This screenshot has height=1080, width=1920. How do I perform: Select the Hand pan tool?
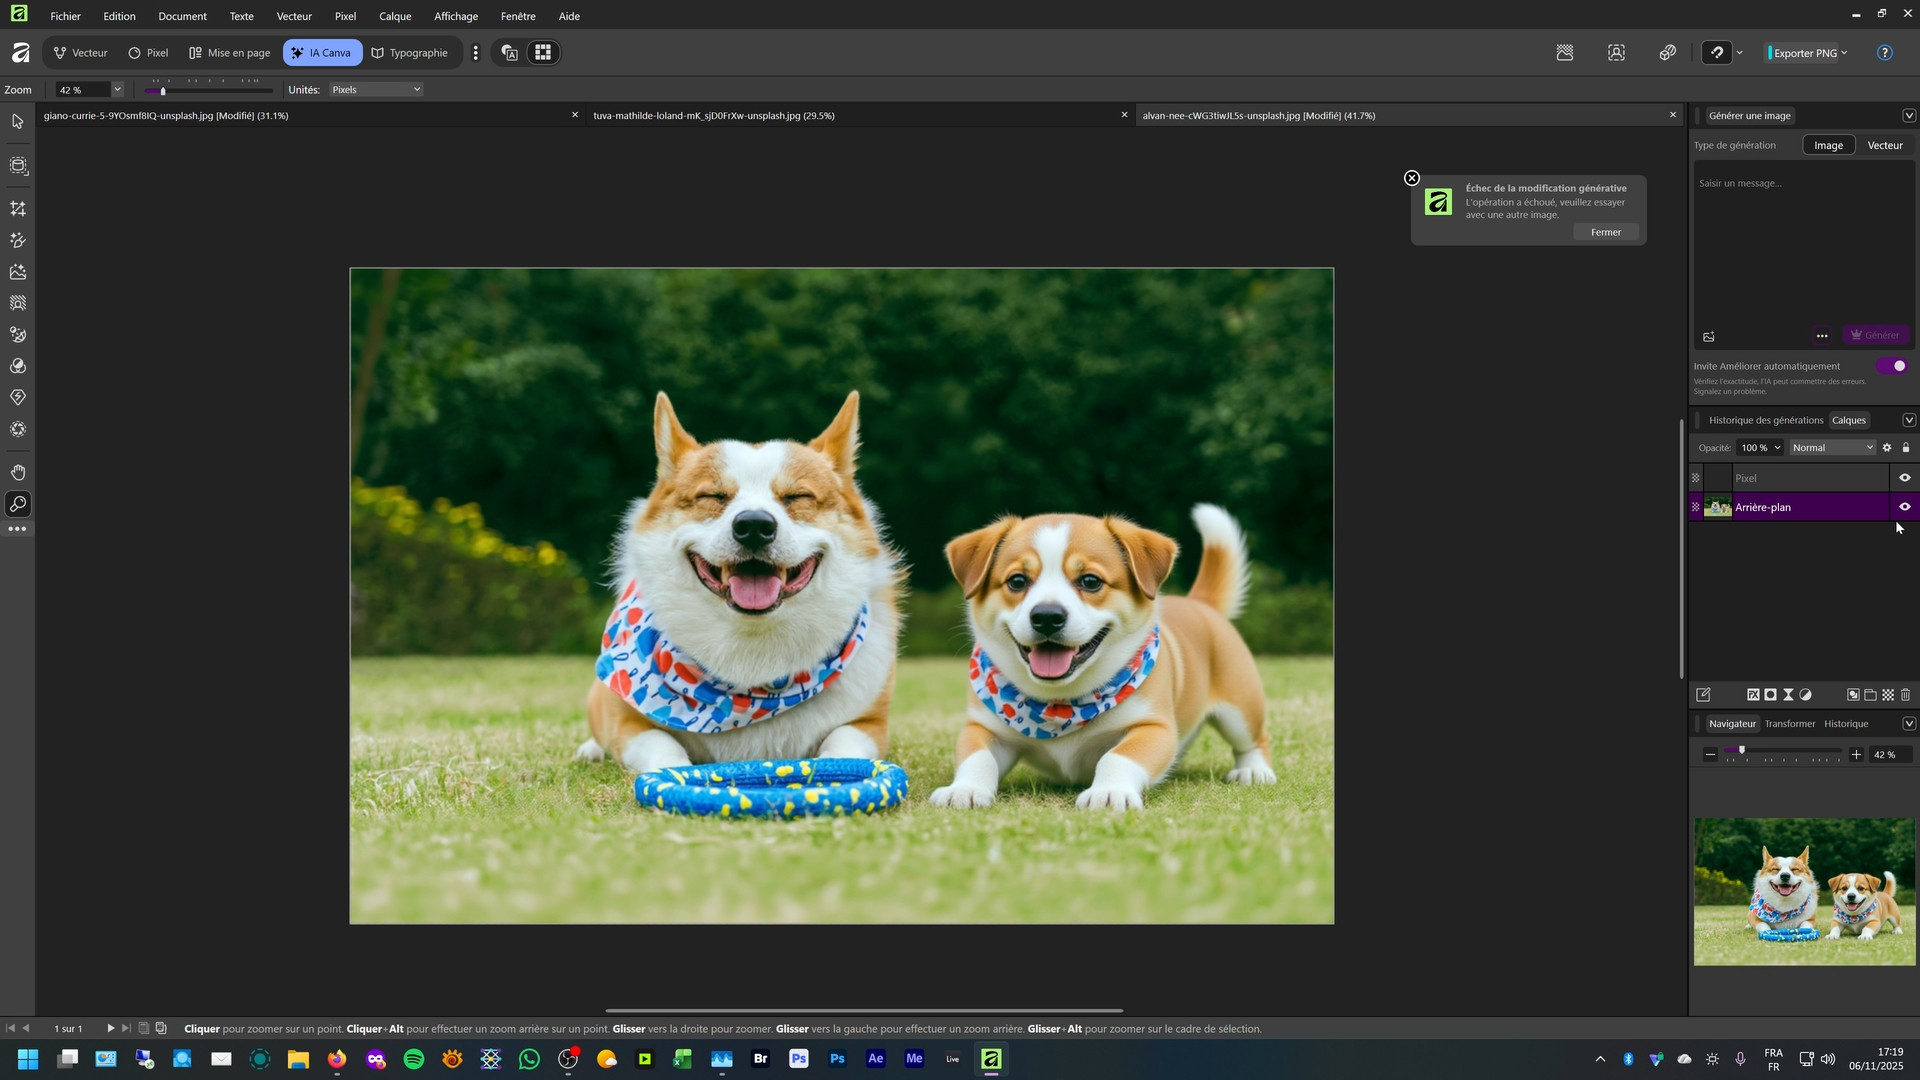(x=18, y=472)
